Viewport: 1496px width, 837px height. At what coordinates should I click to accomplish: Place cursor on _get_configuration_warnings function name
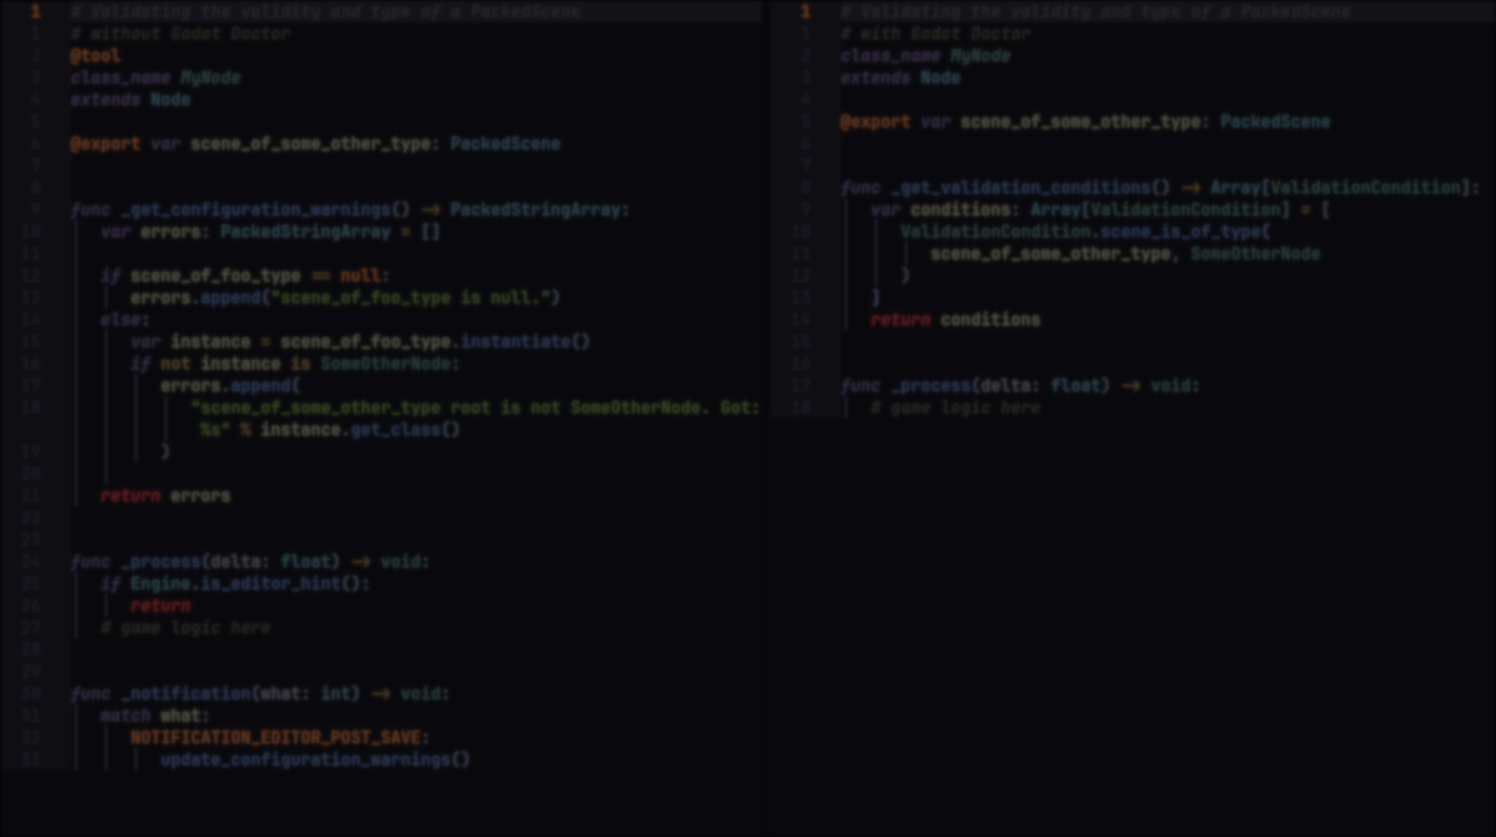(x=255, y=210)
